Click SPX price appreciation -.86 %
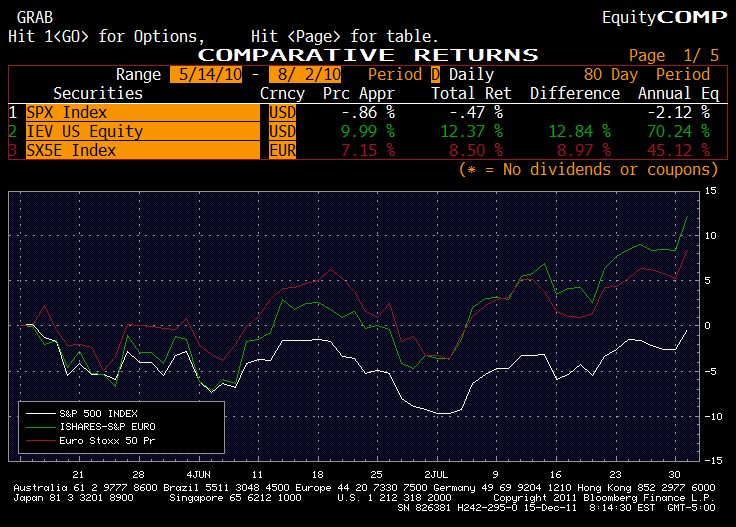Screen dimensions: 736x527 (x=368, y=113)
